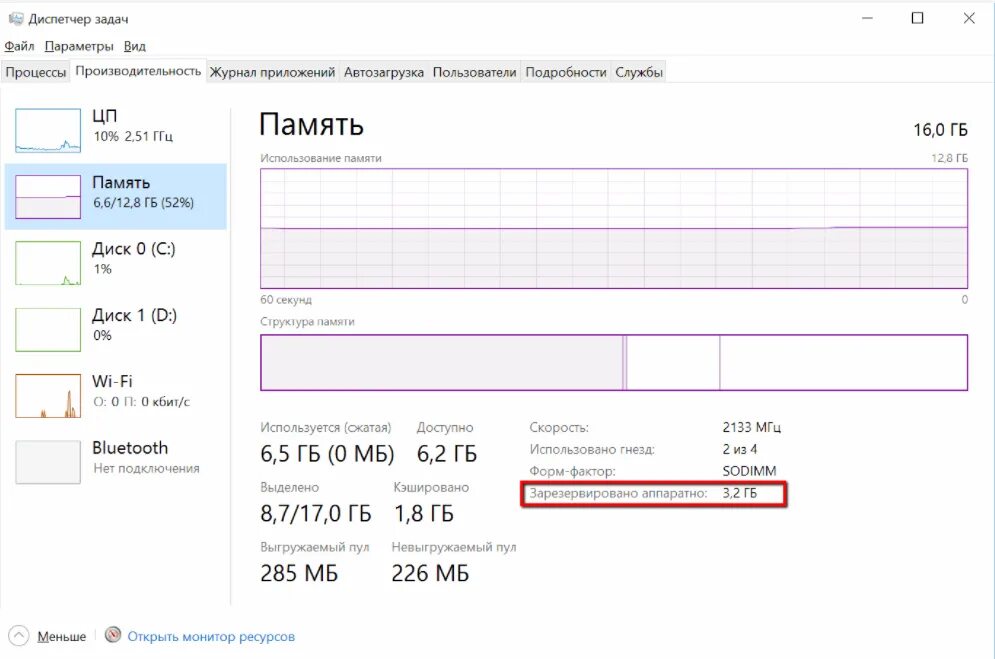Select the Память sidebar graph
The height and width of the screenshot is (659, 995).
pyautogui.click(x=48, y=197)
